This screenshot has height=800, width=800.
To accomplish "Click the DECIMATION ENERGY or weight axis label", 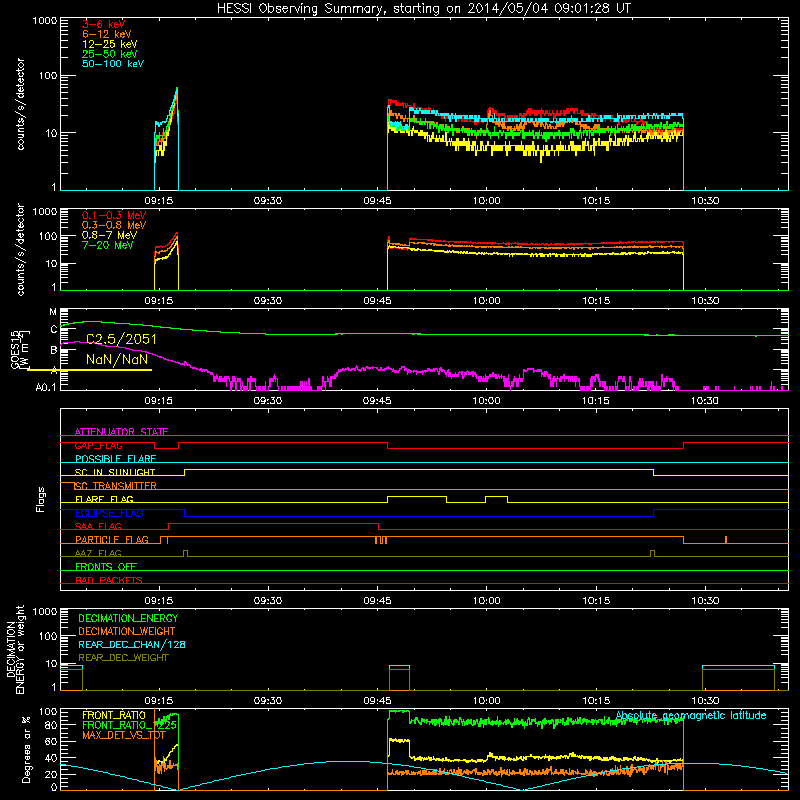I will 15,649.
